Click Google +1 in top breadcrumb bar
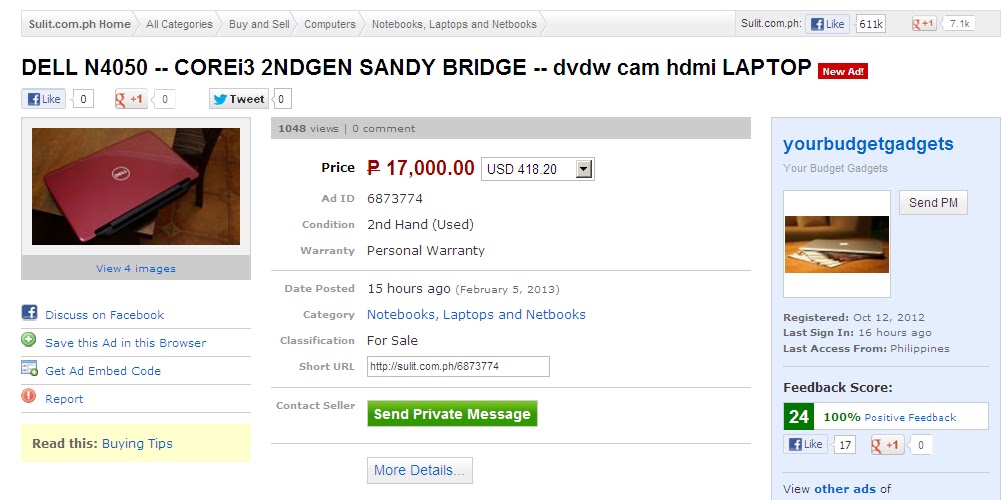The width and height of the screenshot is (1002, 500). point(923,24)
